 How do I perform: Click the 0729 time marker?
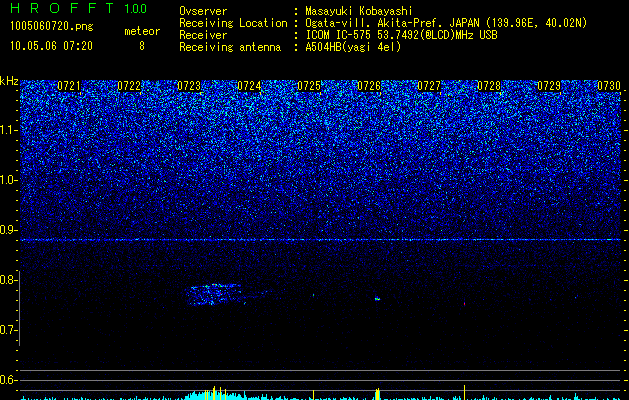[x=549, y=86]
